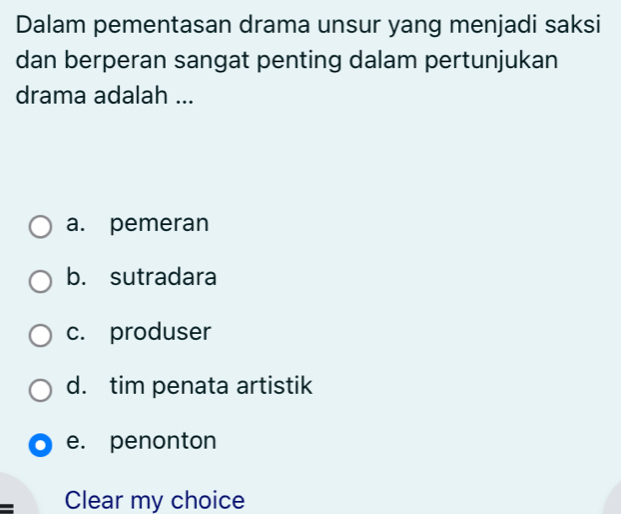This screenshot has height=514, width=621.
Task: Select the radio button for option a
Action: pos(40,226)
